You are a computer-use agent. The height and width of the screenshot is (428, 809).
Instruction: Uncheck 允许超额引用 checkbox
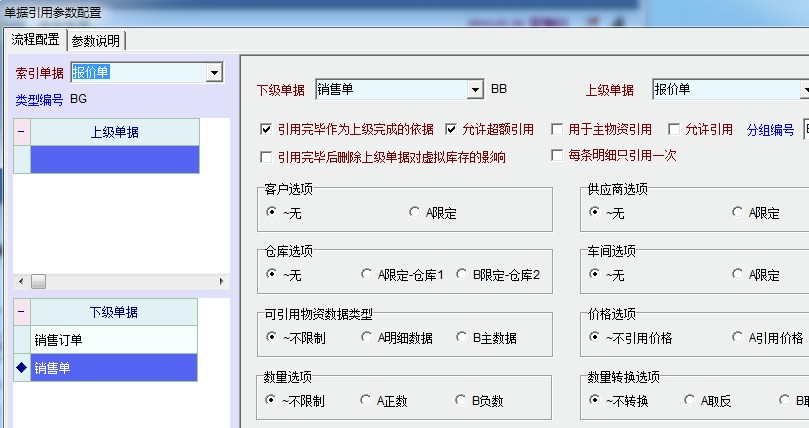point(451,130)
